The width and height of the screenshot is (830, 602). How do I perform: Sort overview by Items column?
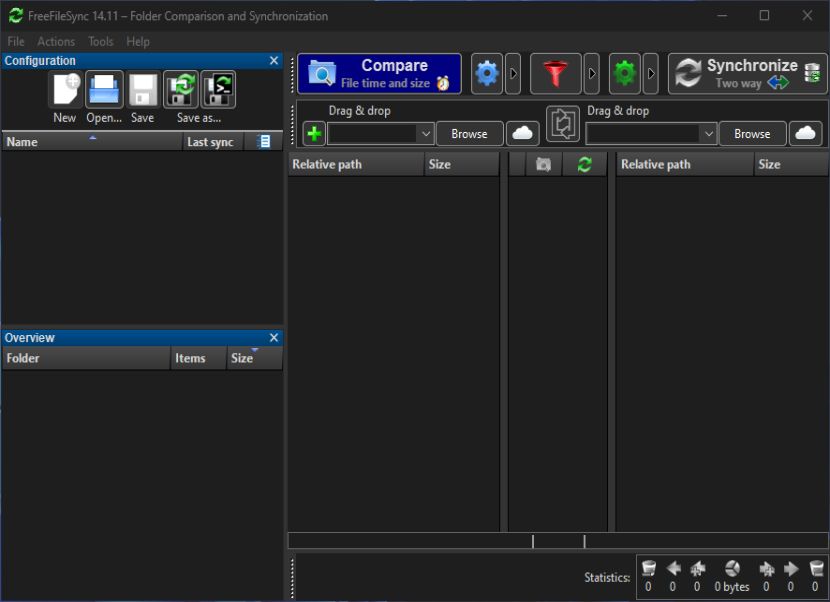(x=199, y=358)
